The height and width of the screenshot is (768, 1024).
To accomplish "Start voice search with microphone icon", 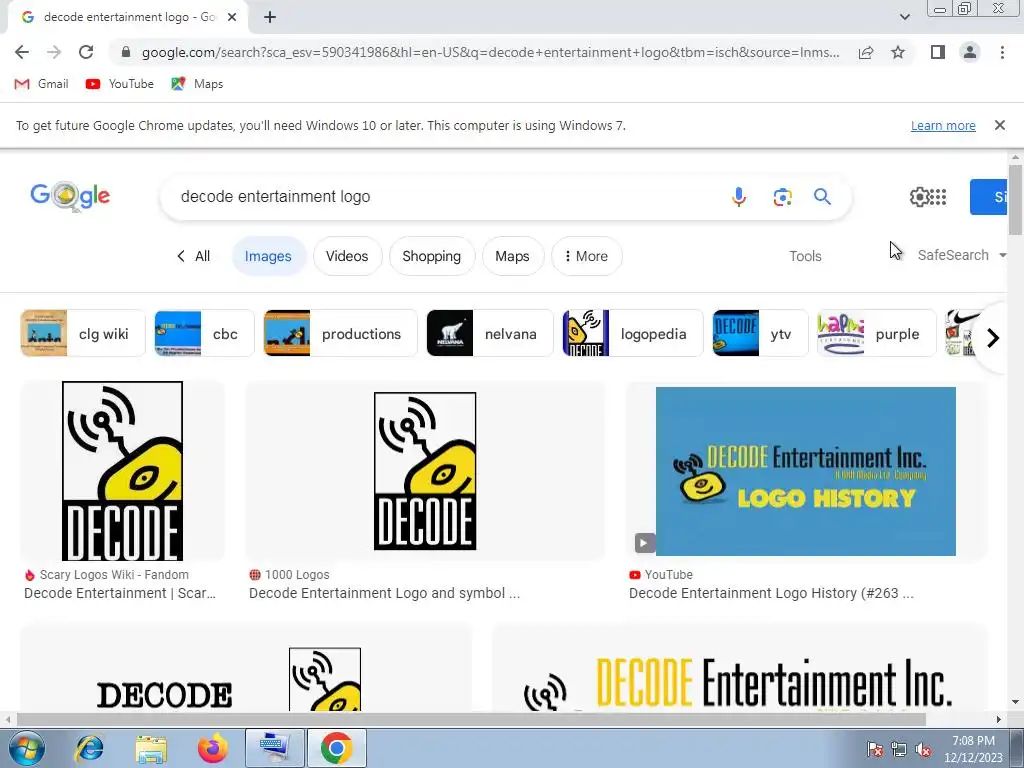I will click(739, 197).
